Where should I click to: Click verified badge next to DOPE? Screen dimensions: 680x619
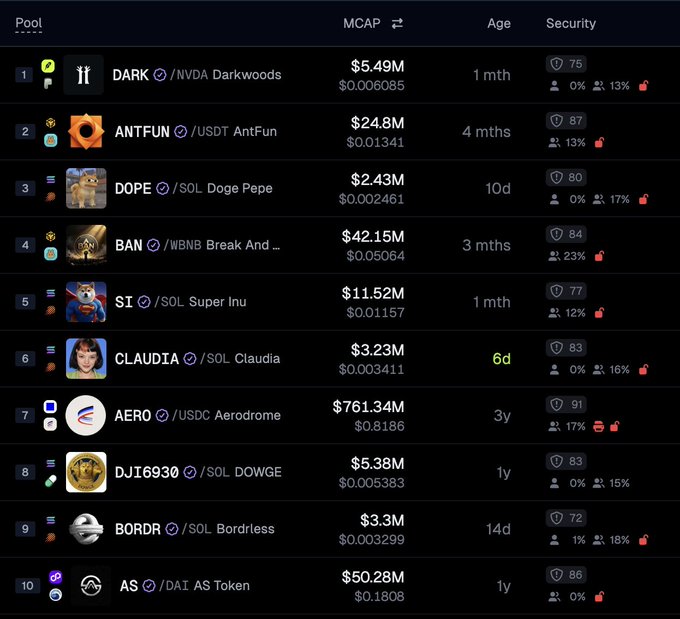162,188
